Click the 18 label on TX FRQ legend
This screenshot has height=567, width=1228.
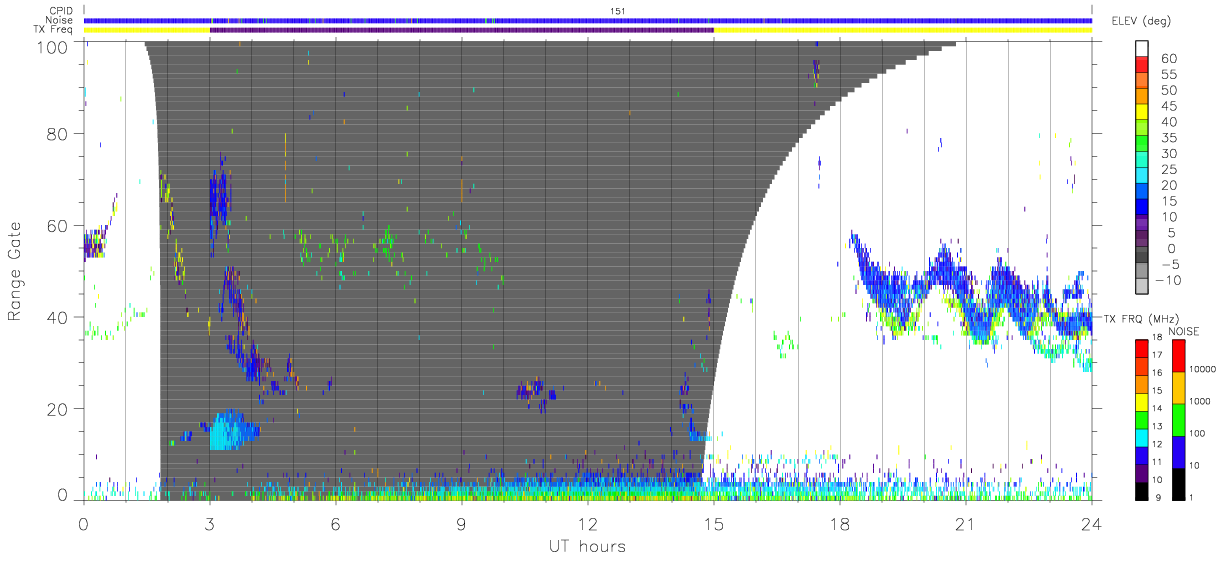tap(1155, 338)
